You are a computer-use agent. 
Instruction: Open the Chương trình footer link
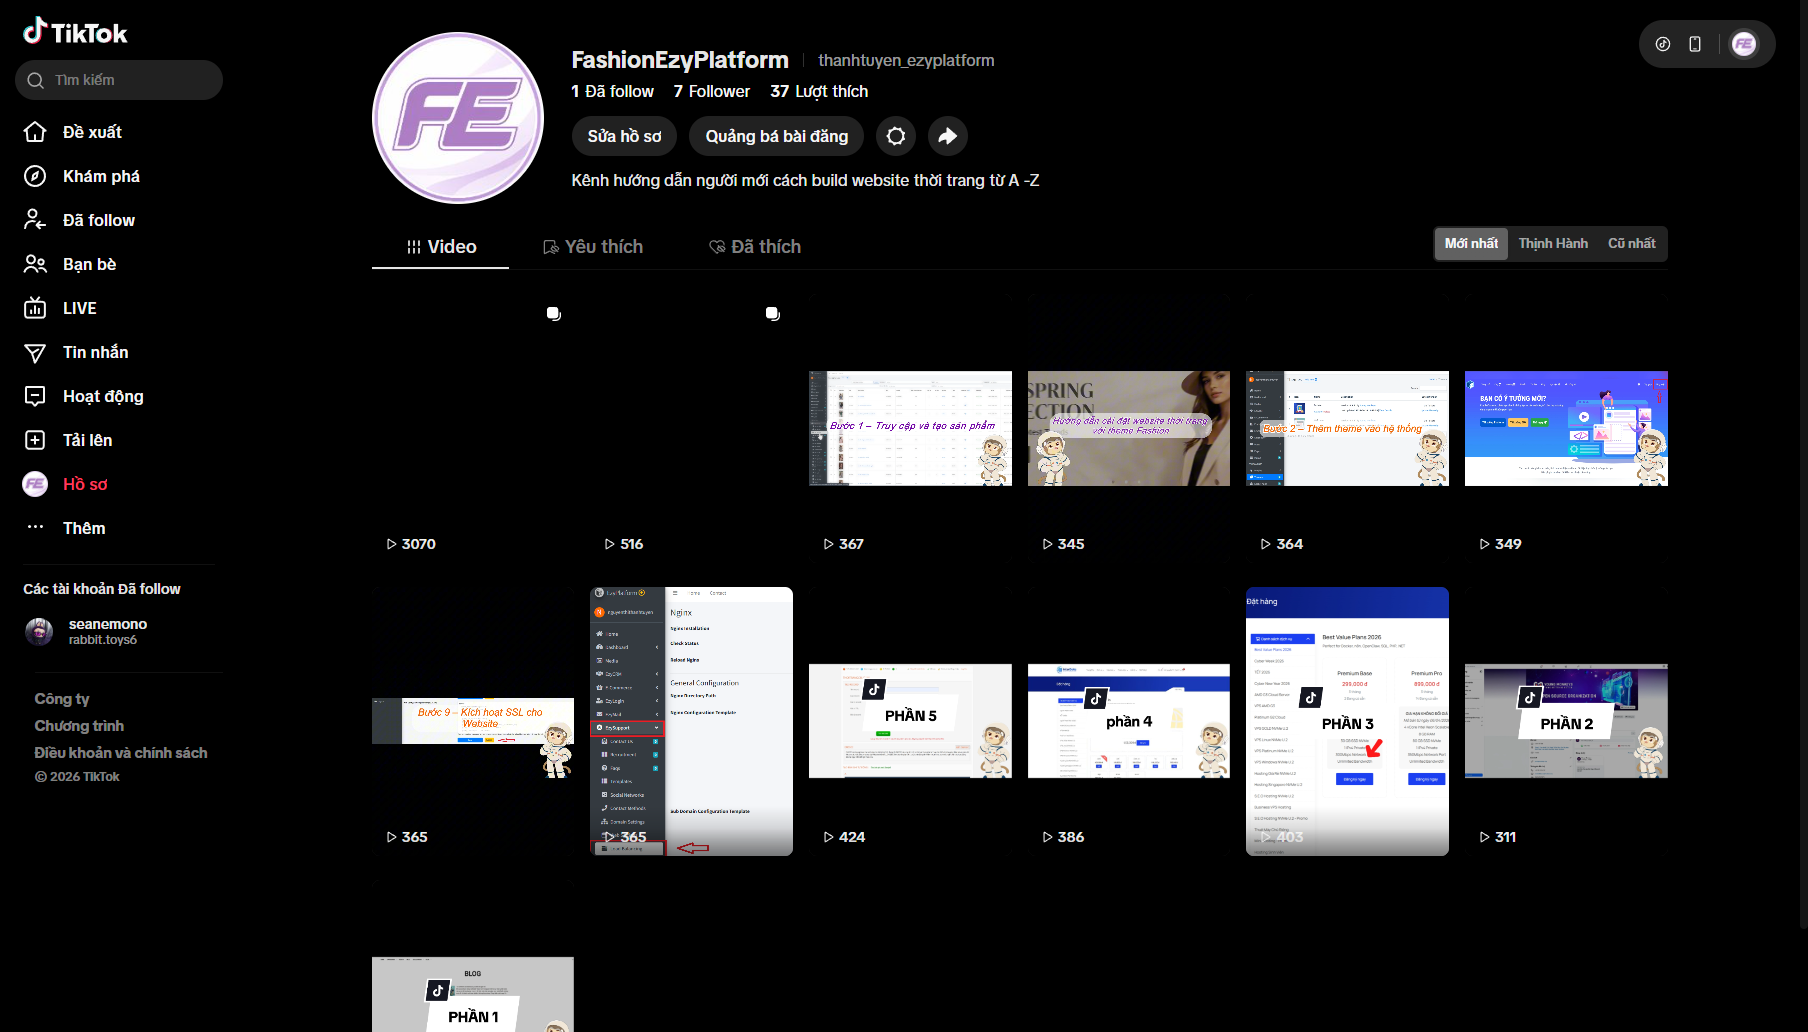(x=79, y=726)
